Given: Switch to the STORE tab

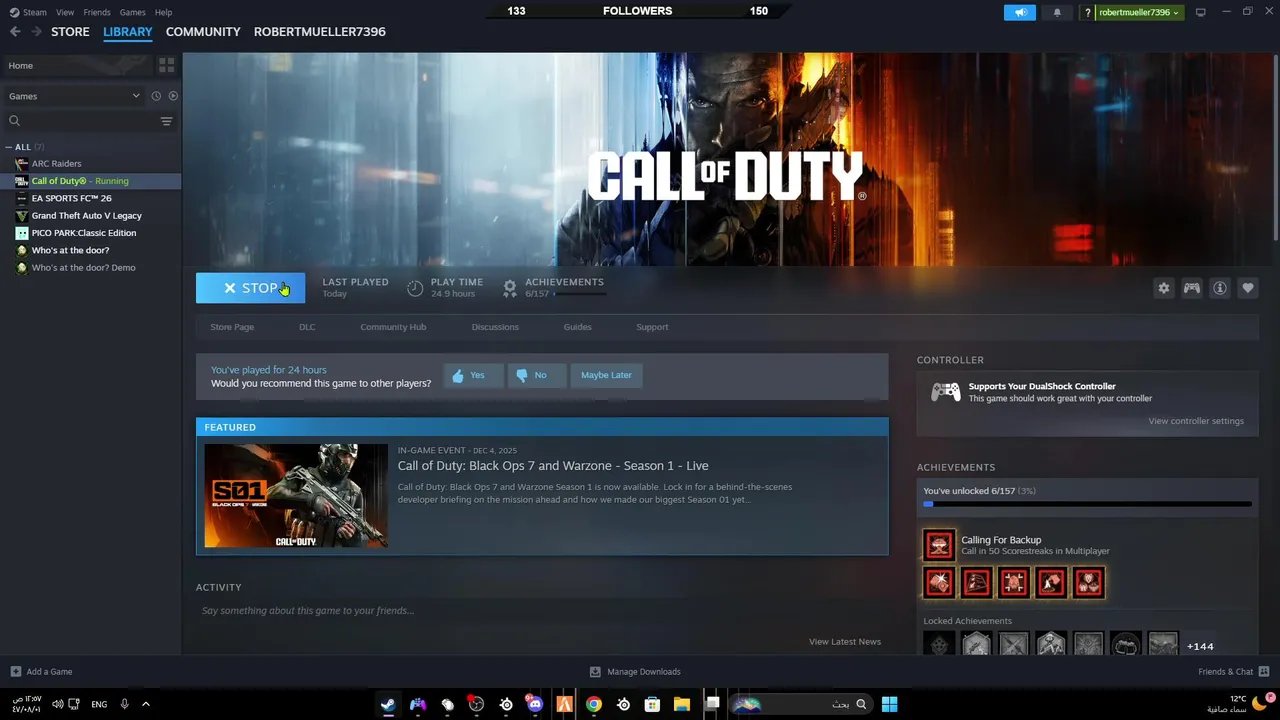Looking at the screenshot, I should click(70, 32).
